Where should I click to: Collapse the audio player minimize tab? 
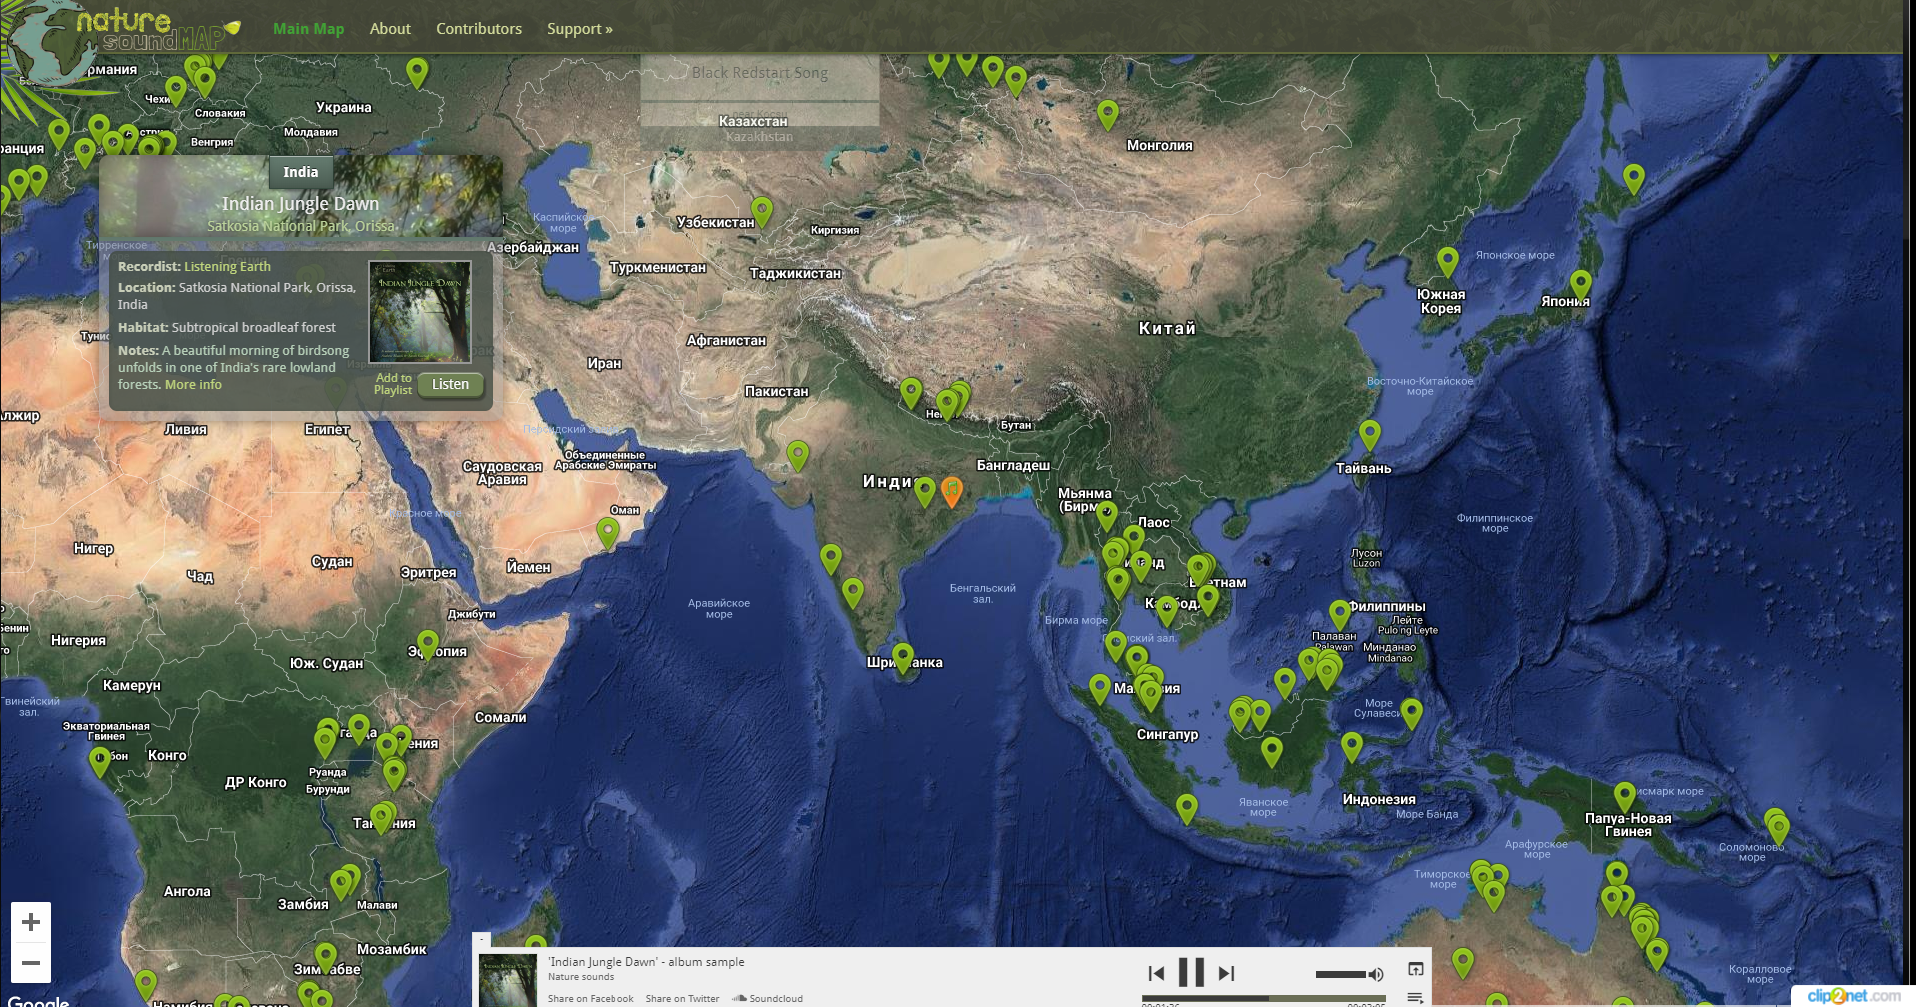[x=481, y=939]
